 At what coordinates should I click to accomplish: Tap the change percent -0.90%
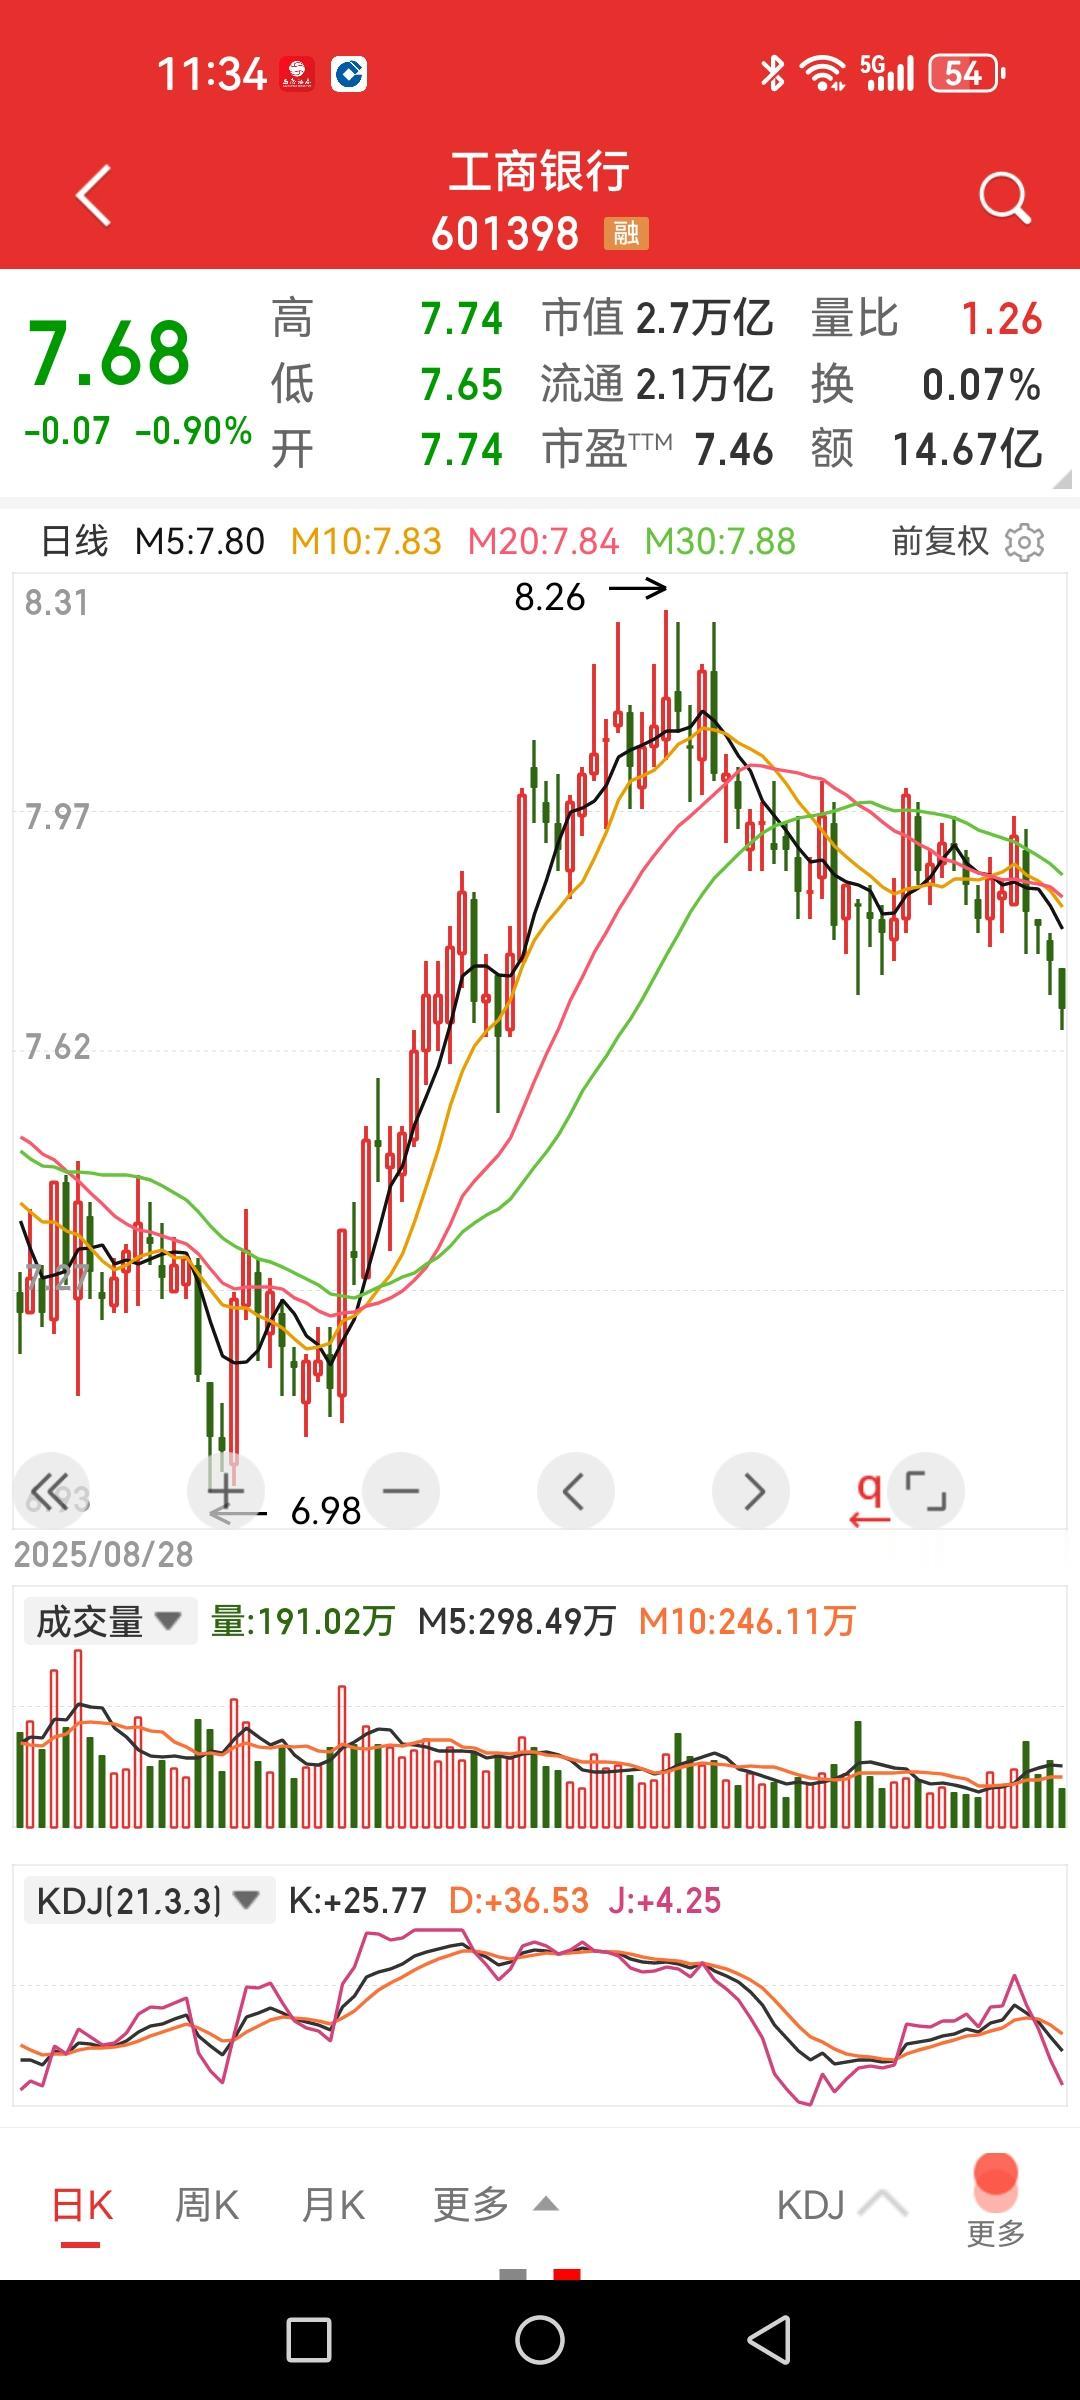pyautogui.click(x=193, y=432)
